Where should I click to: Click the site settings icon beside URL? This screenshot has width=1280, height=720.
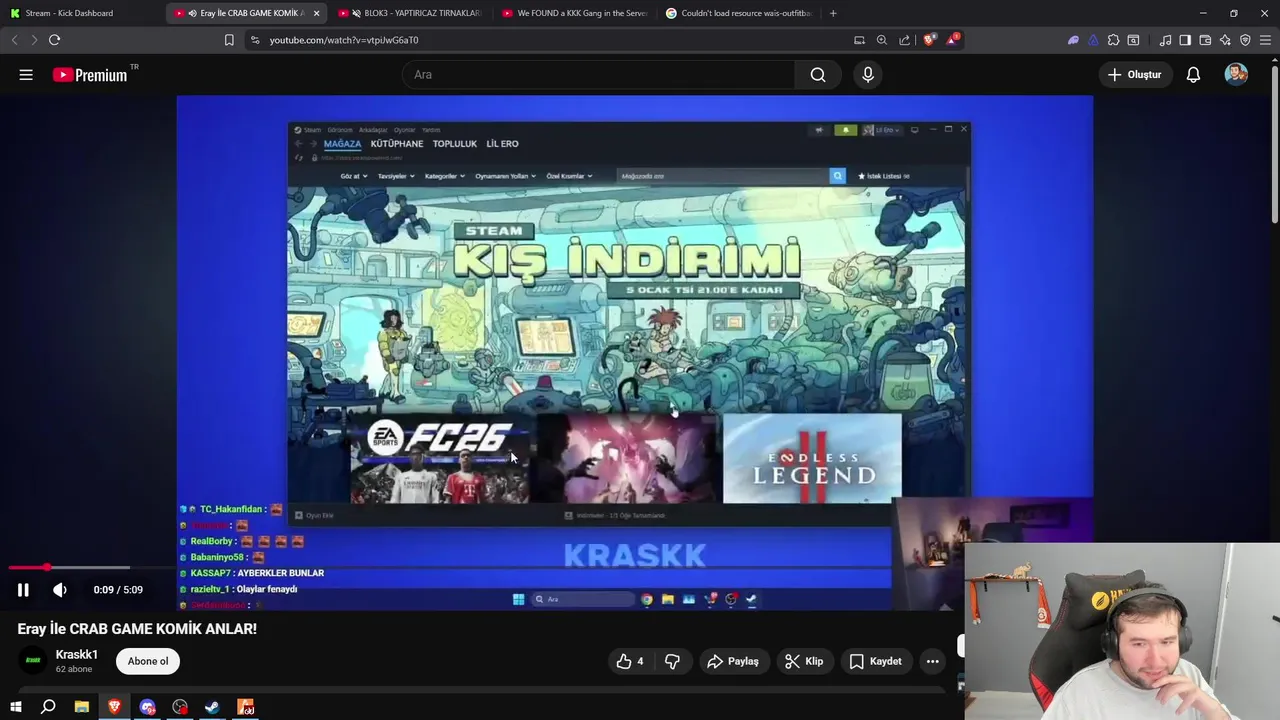coord(255,40)
